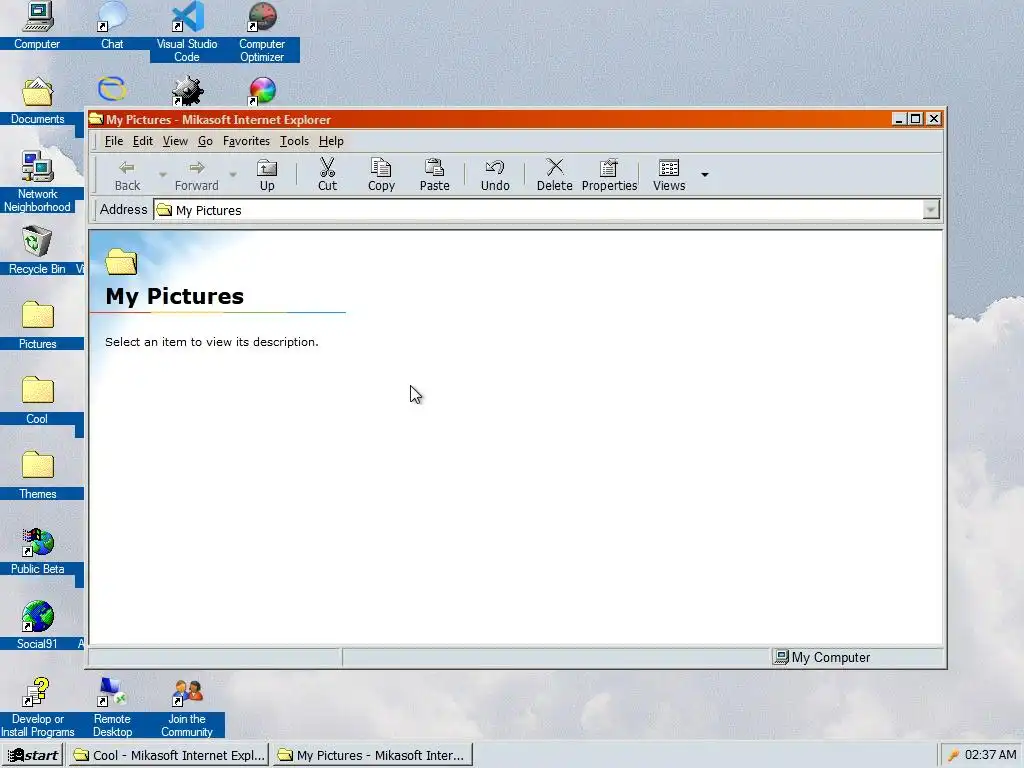Select the Network Neighborhood icon
Viewport: 1024px width, 768px height.
click(x=37, y=182)
